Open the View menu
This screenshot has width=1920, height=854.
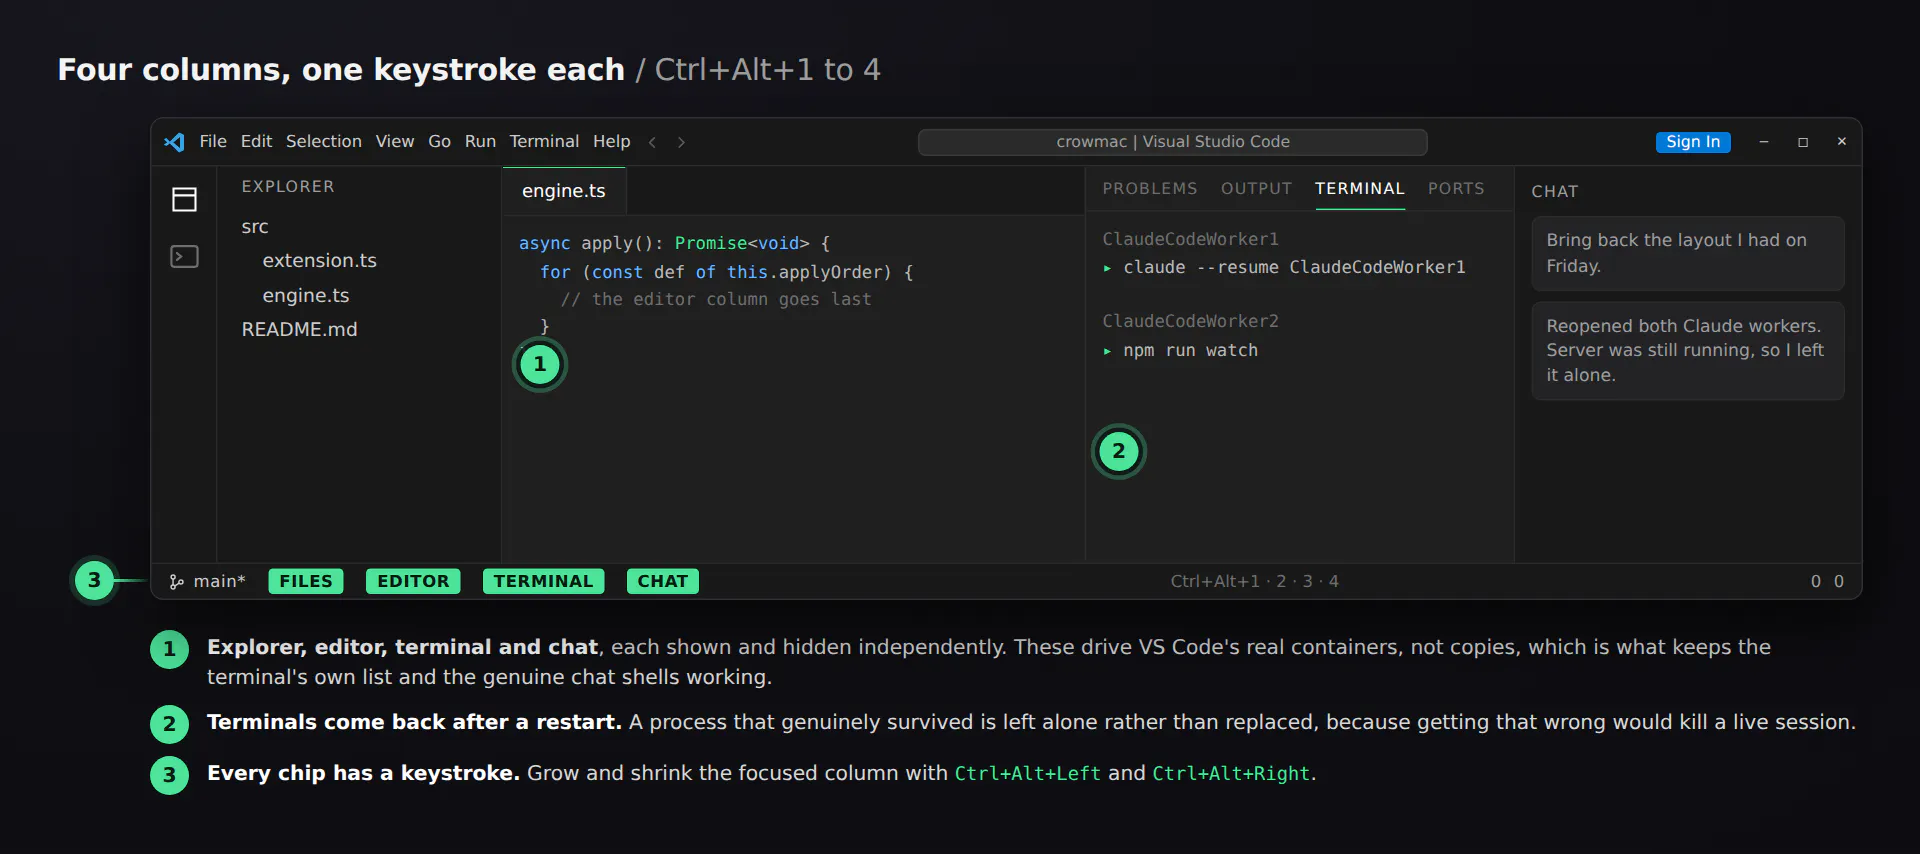click(395, 142)
